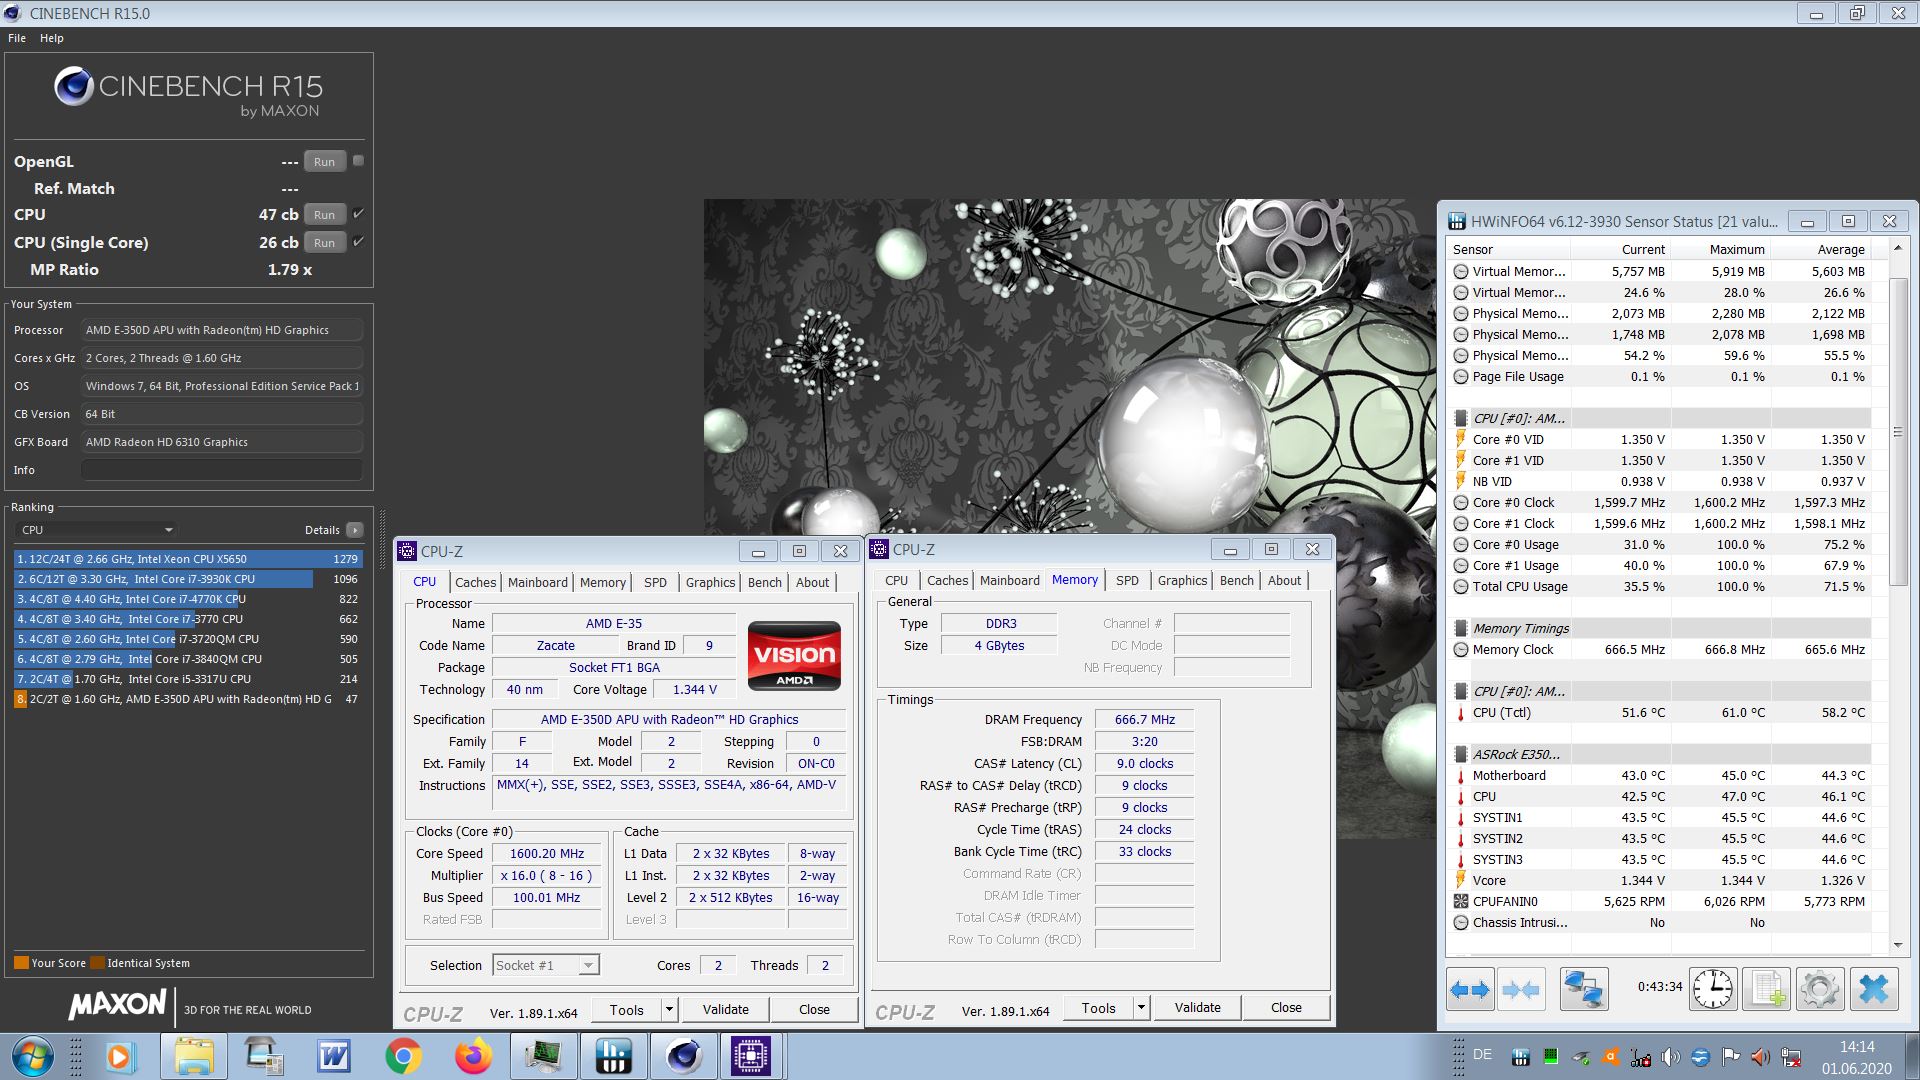Switch to HWiNFO64 in the taskbar
Viewport: 1920px width, 1080px height.
(613, 1057)
